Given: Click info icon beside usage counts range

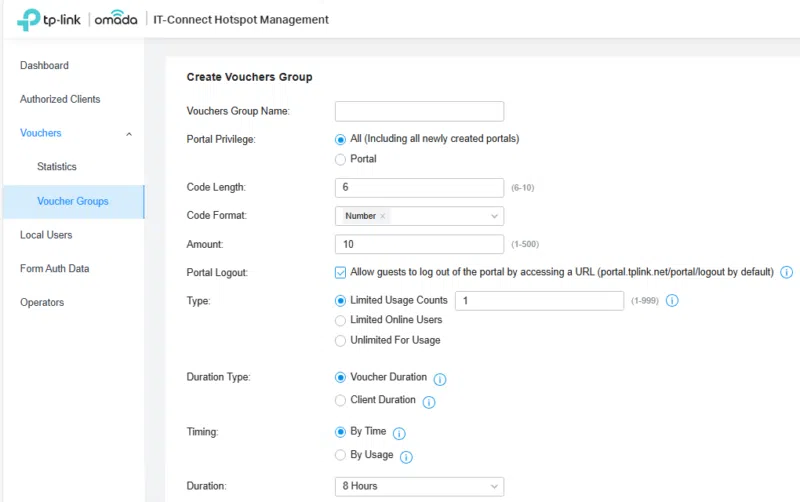Looking at the screenshot, I should click(x=672, y=300).
